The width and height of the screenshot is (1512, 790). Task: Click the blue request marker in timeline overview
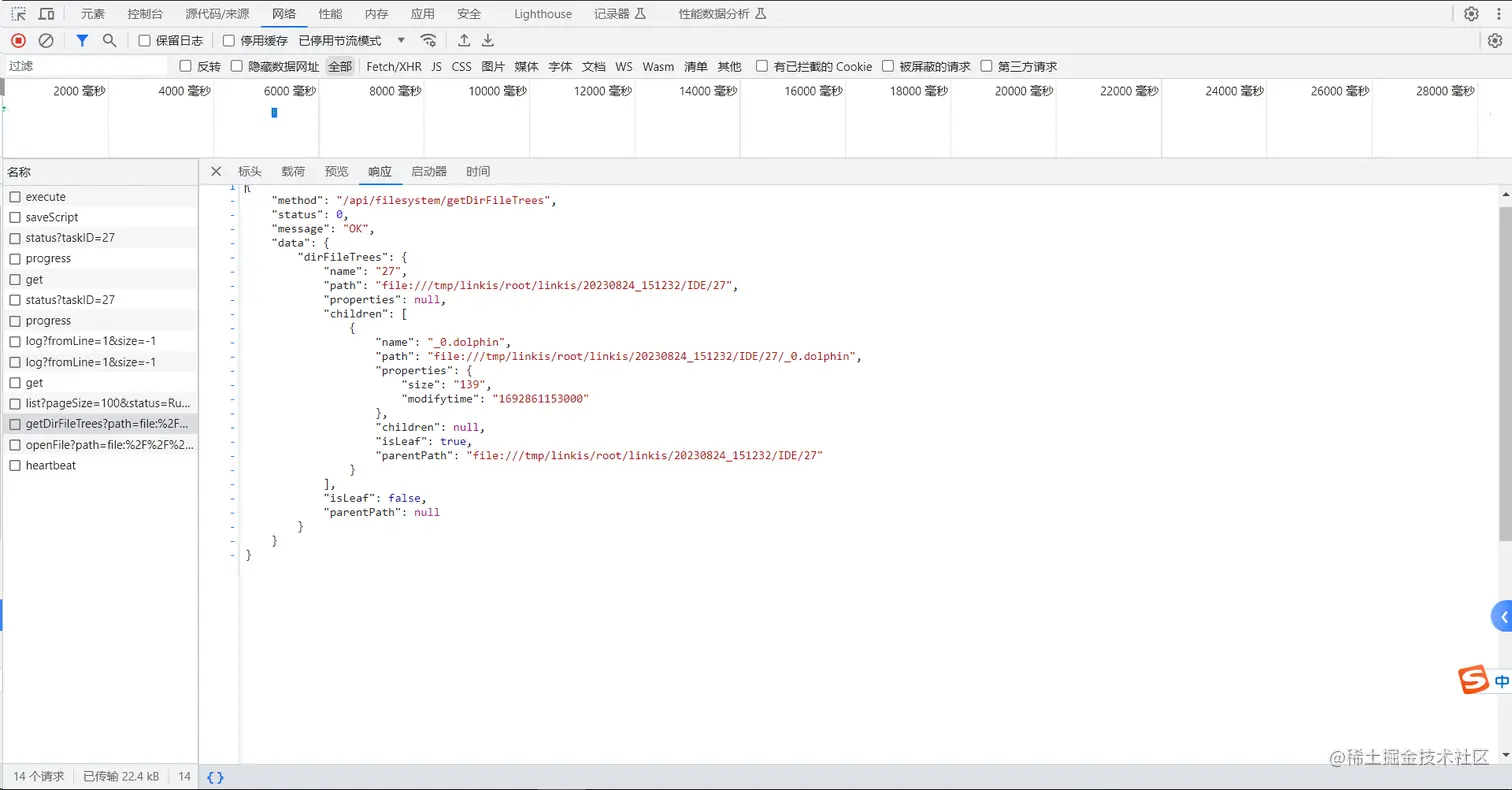coord(274,113)
